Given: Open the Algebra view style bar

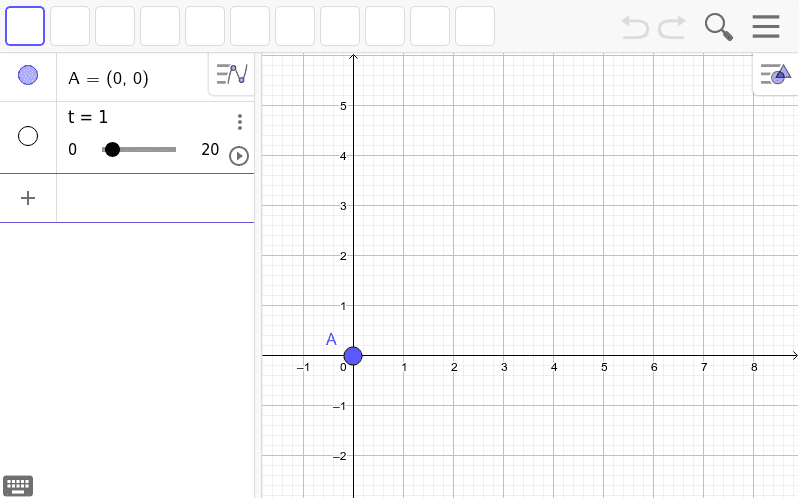Looking at the screenshot, I should point(232,74).
